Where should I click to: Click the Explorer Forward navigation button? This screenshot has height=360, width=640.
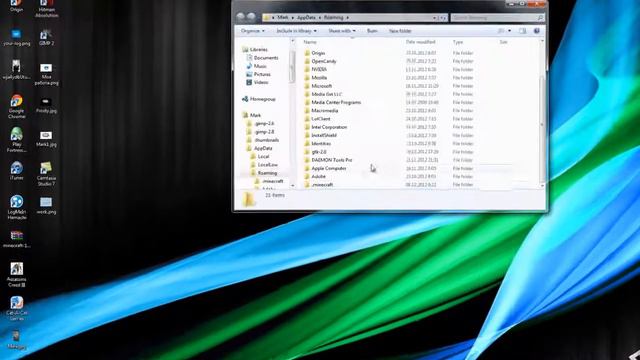(x=251, y=17)
